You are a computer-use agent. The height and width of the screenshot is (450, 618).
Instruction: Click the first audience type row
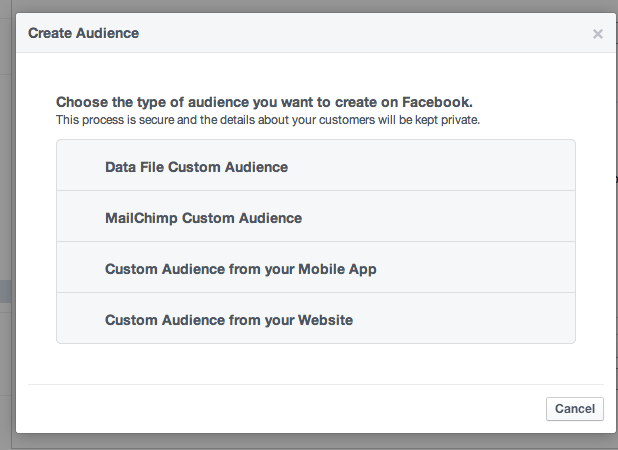point(316,166)
